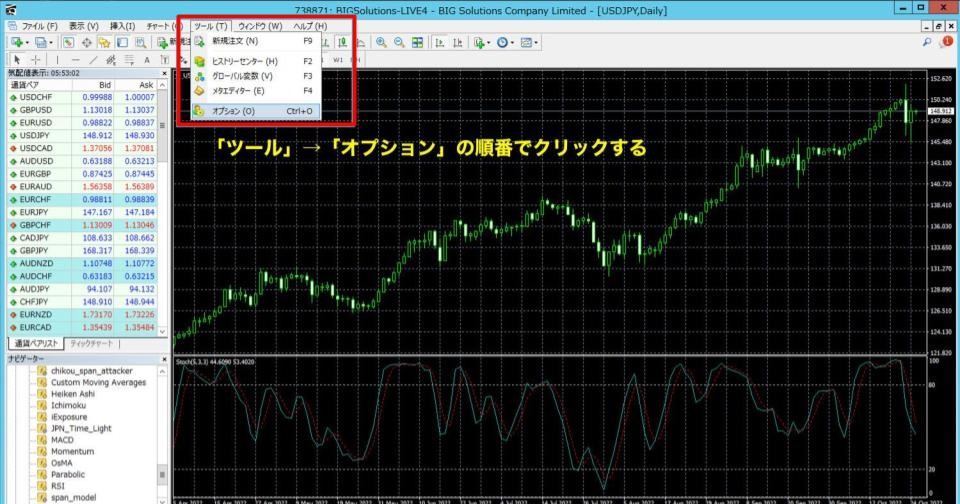Image resolution: width=960 pixels, height=504 pixels.
Task: Close the Navigator panel
Action: pyautogui.click(x=163, y=358)
